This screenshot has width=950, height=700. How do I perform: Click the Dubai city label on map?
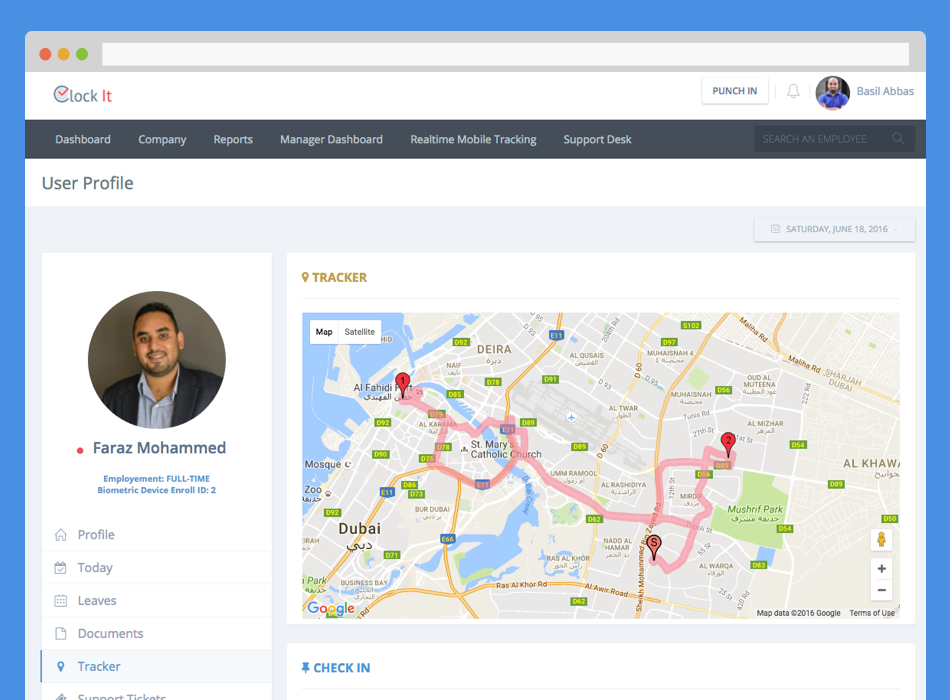(x=359, y=528)
